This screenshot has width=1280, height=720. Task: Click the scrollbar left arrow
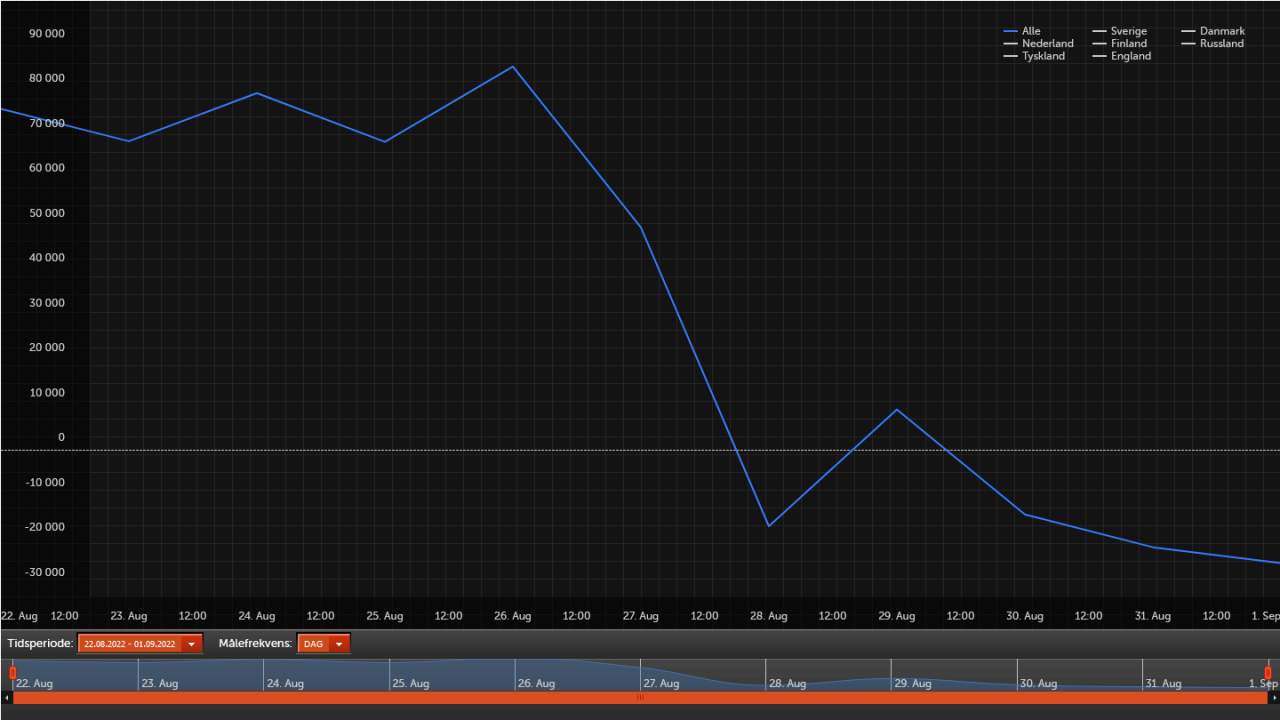tap(6, 697)
